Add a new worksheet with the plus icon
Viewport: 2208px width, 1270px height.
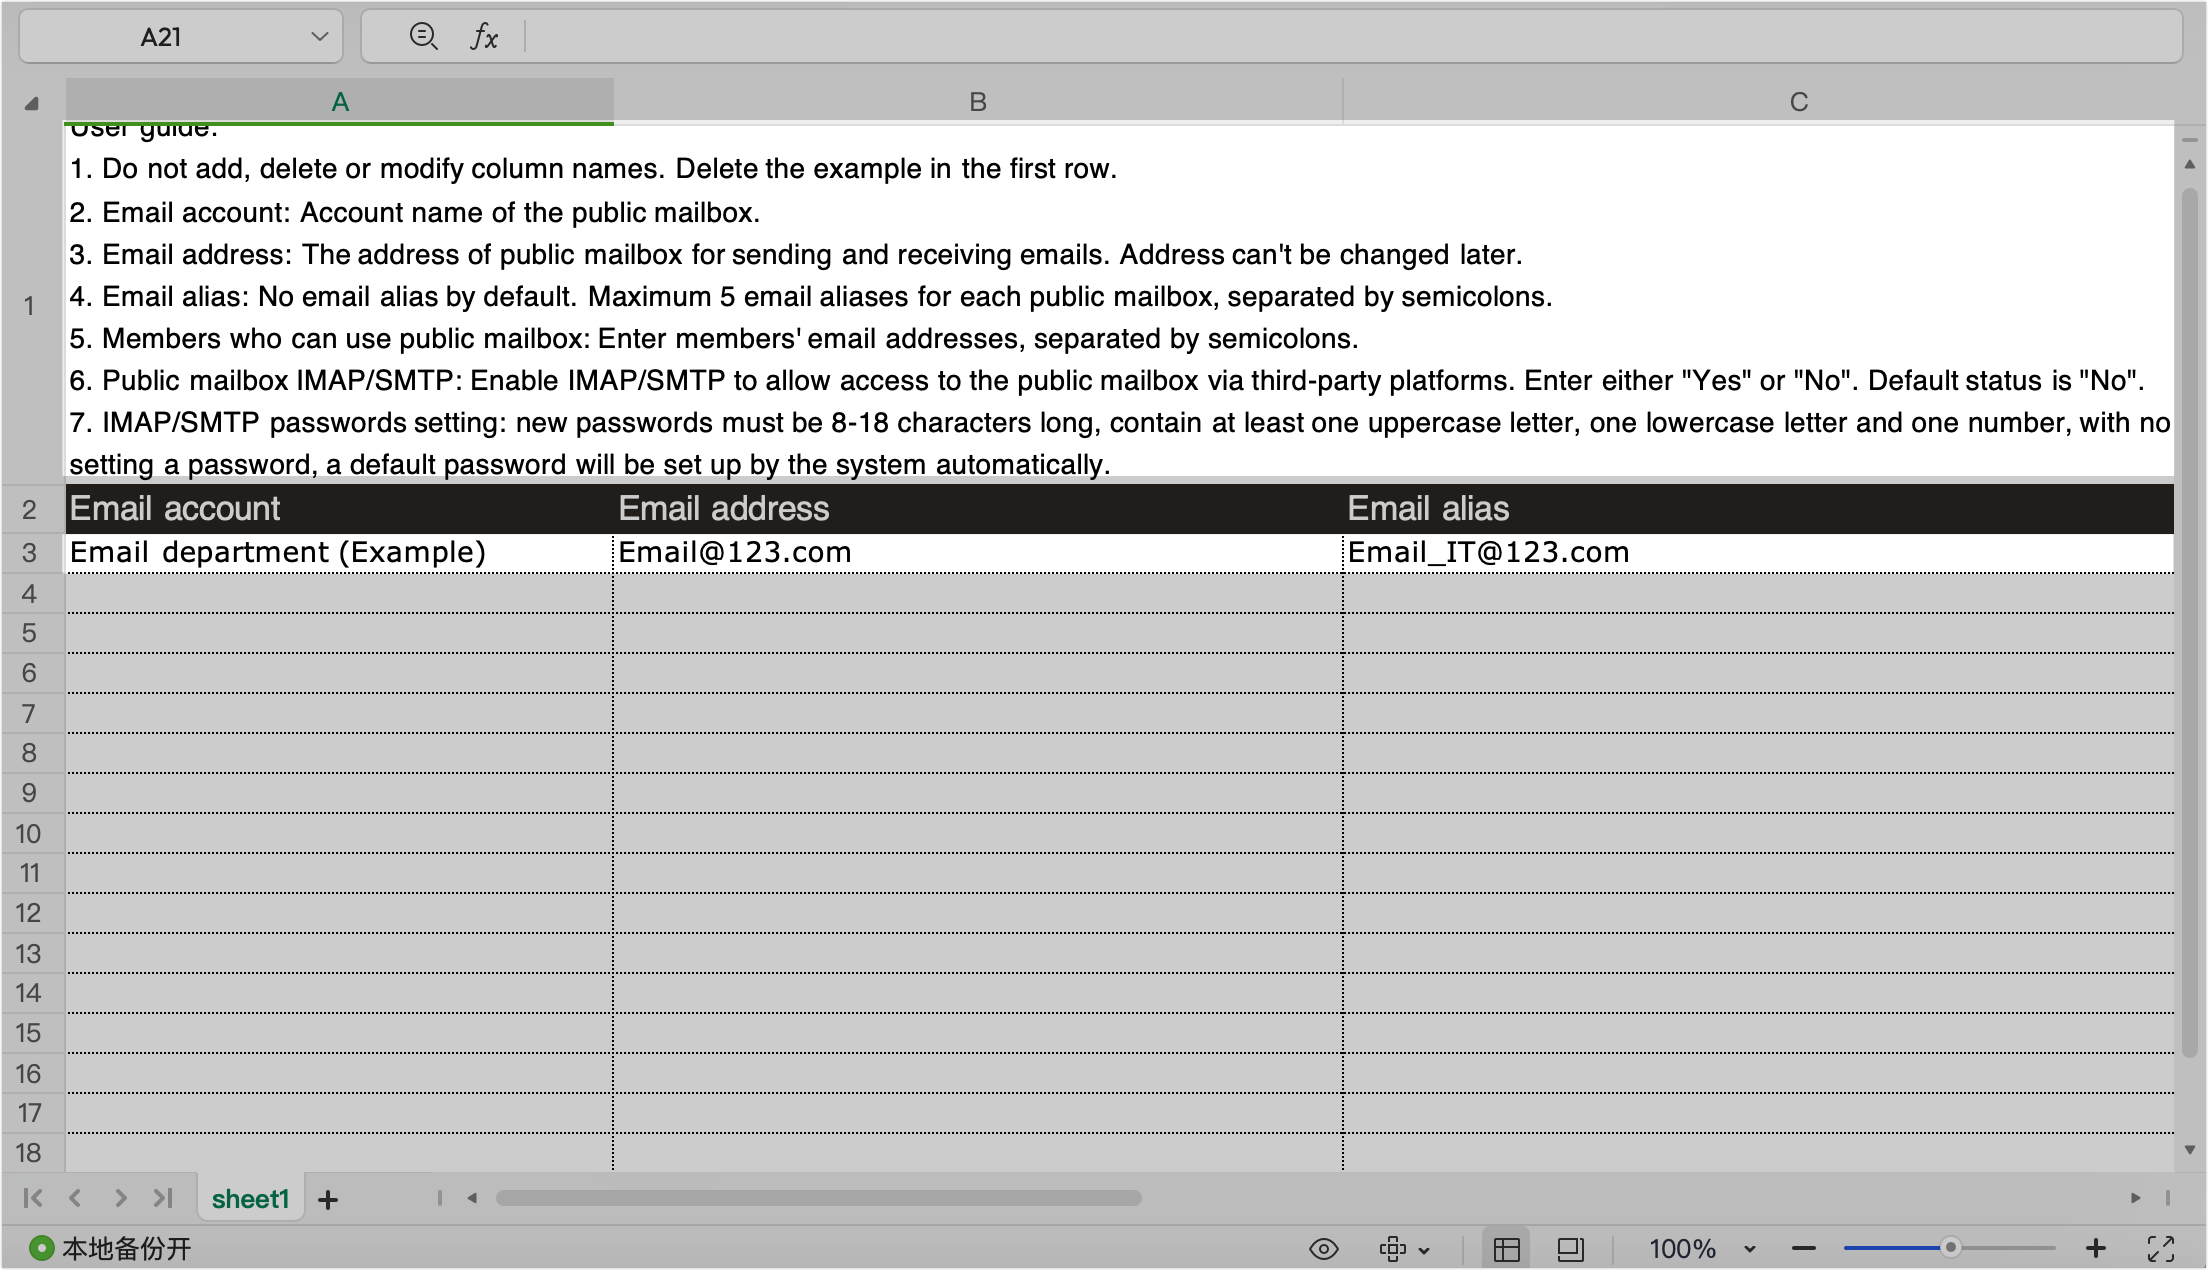click(x=328, y=1198)
